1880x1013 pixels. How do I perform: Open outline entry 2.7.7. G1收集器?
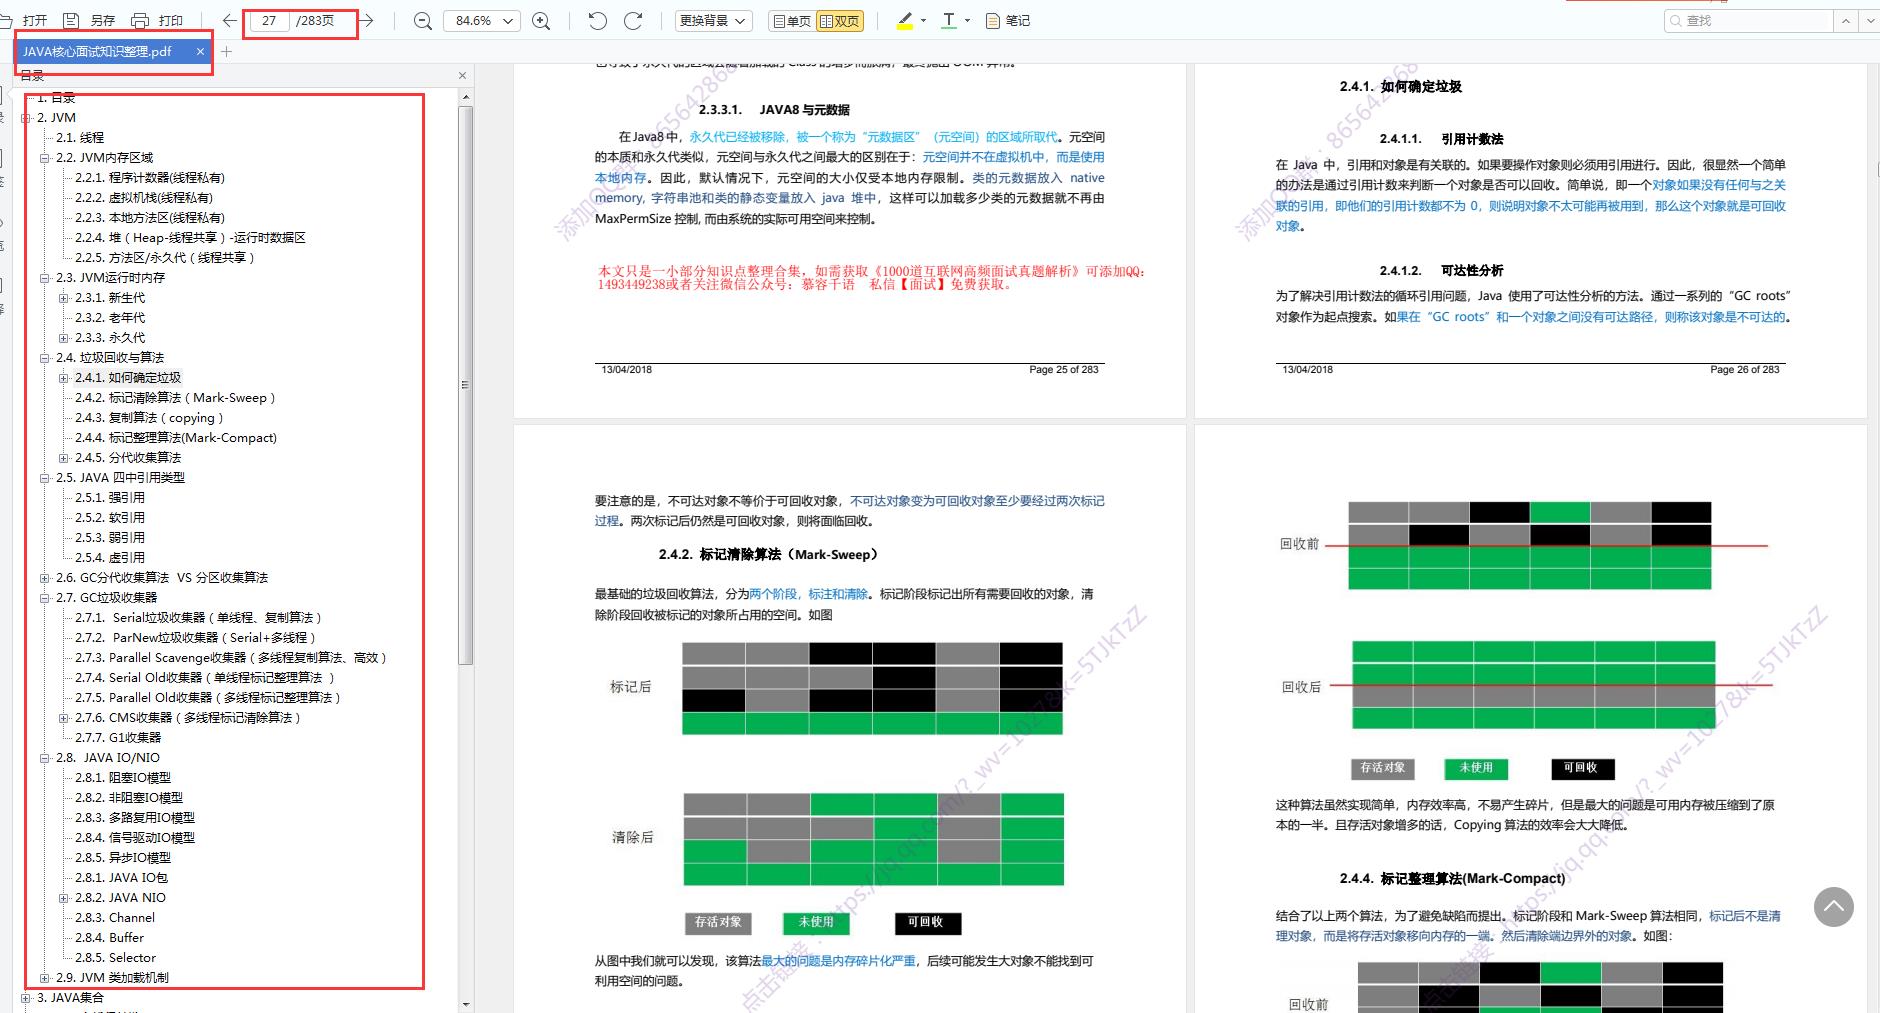pyautogui.click(x=118, y=738)
